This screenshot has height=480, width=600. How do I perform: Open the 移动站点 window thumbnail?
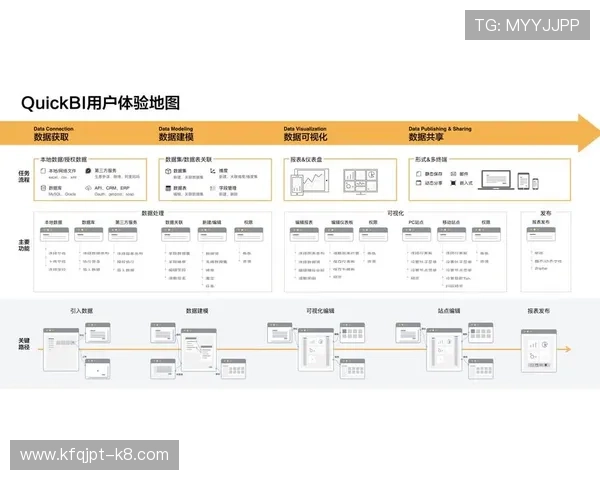pyautogui.click(x=452, y=234)
